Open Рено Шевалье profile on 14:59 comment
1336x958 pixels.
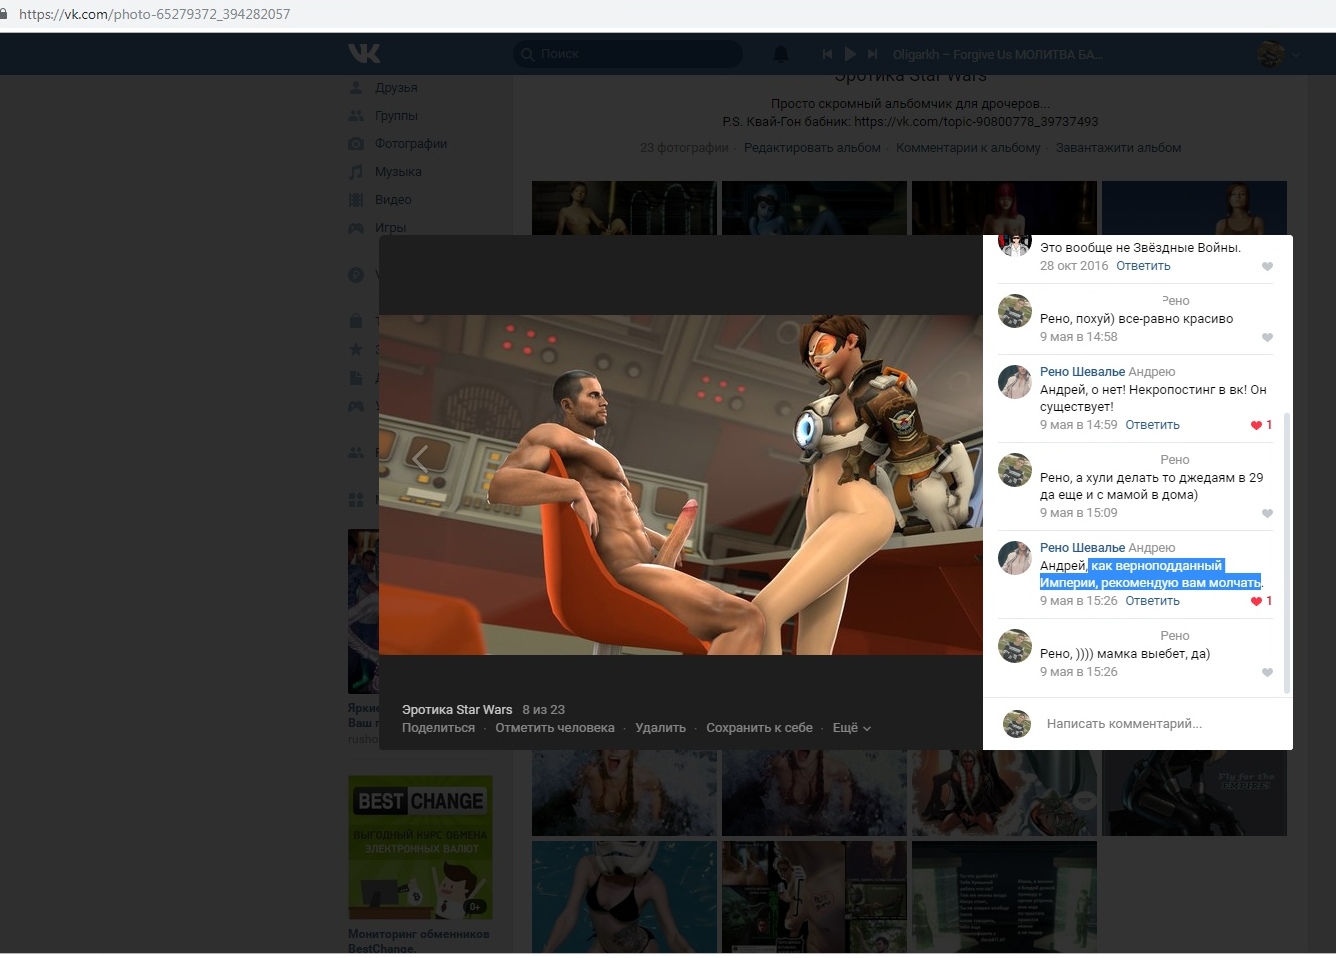(x=1082, y=372)
